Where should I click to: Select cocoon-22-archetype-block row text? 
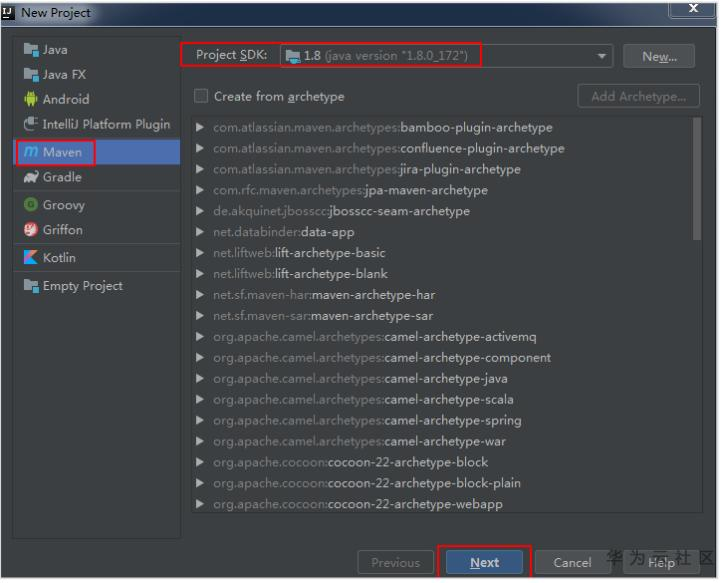coord(351,462)
